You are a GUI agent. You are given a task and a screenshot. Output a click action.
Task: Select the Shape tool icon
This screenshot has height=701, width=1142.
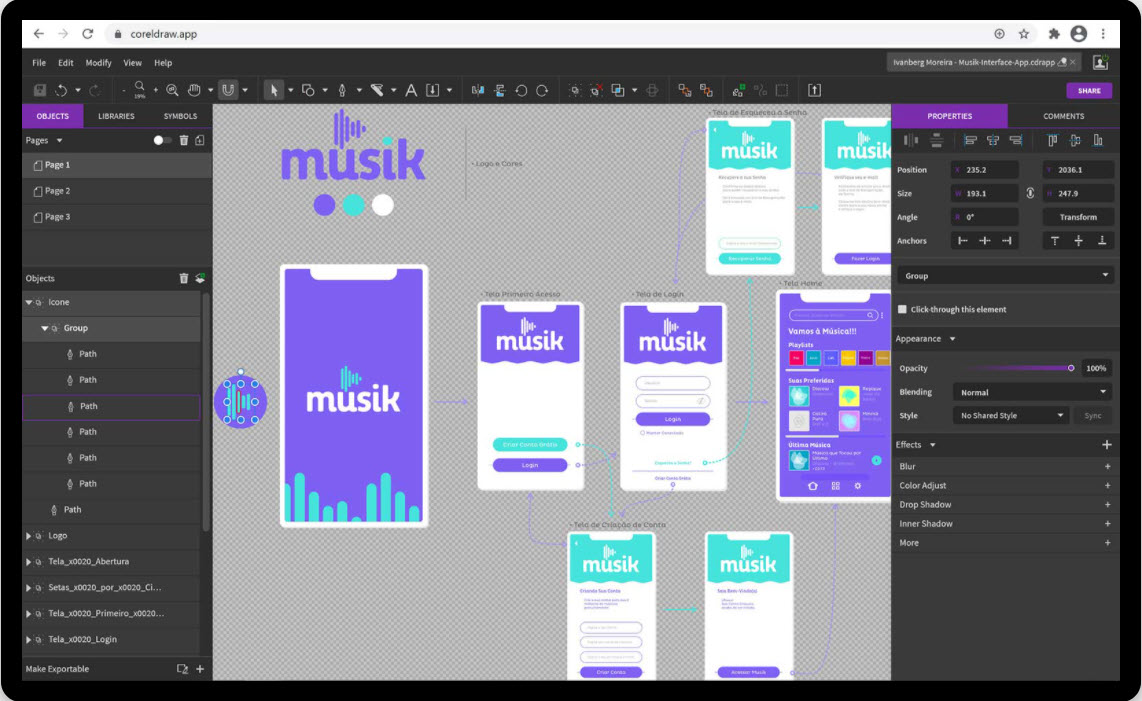coord(308,90)
